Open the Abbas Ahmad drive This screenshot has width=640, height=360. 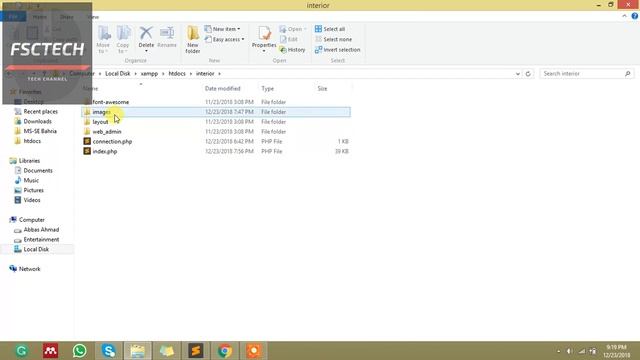click(41, 230)
